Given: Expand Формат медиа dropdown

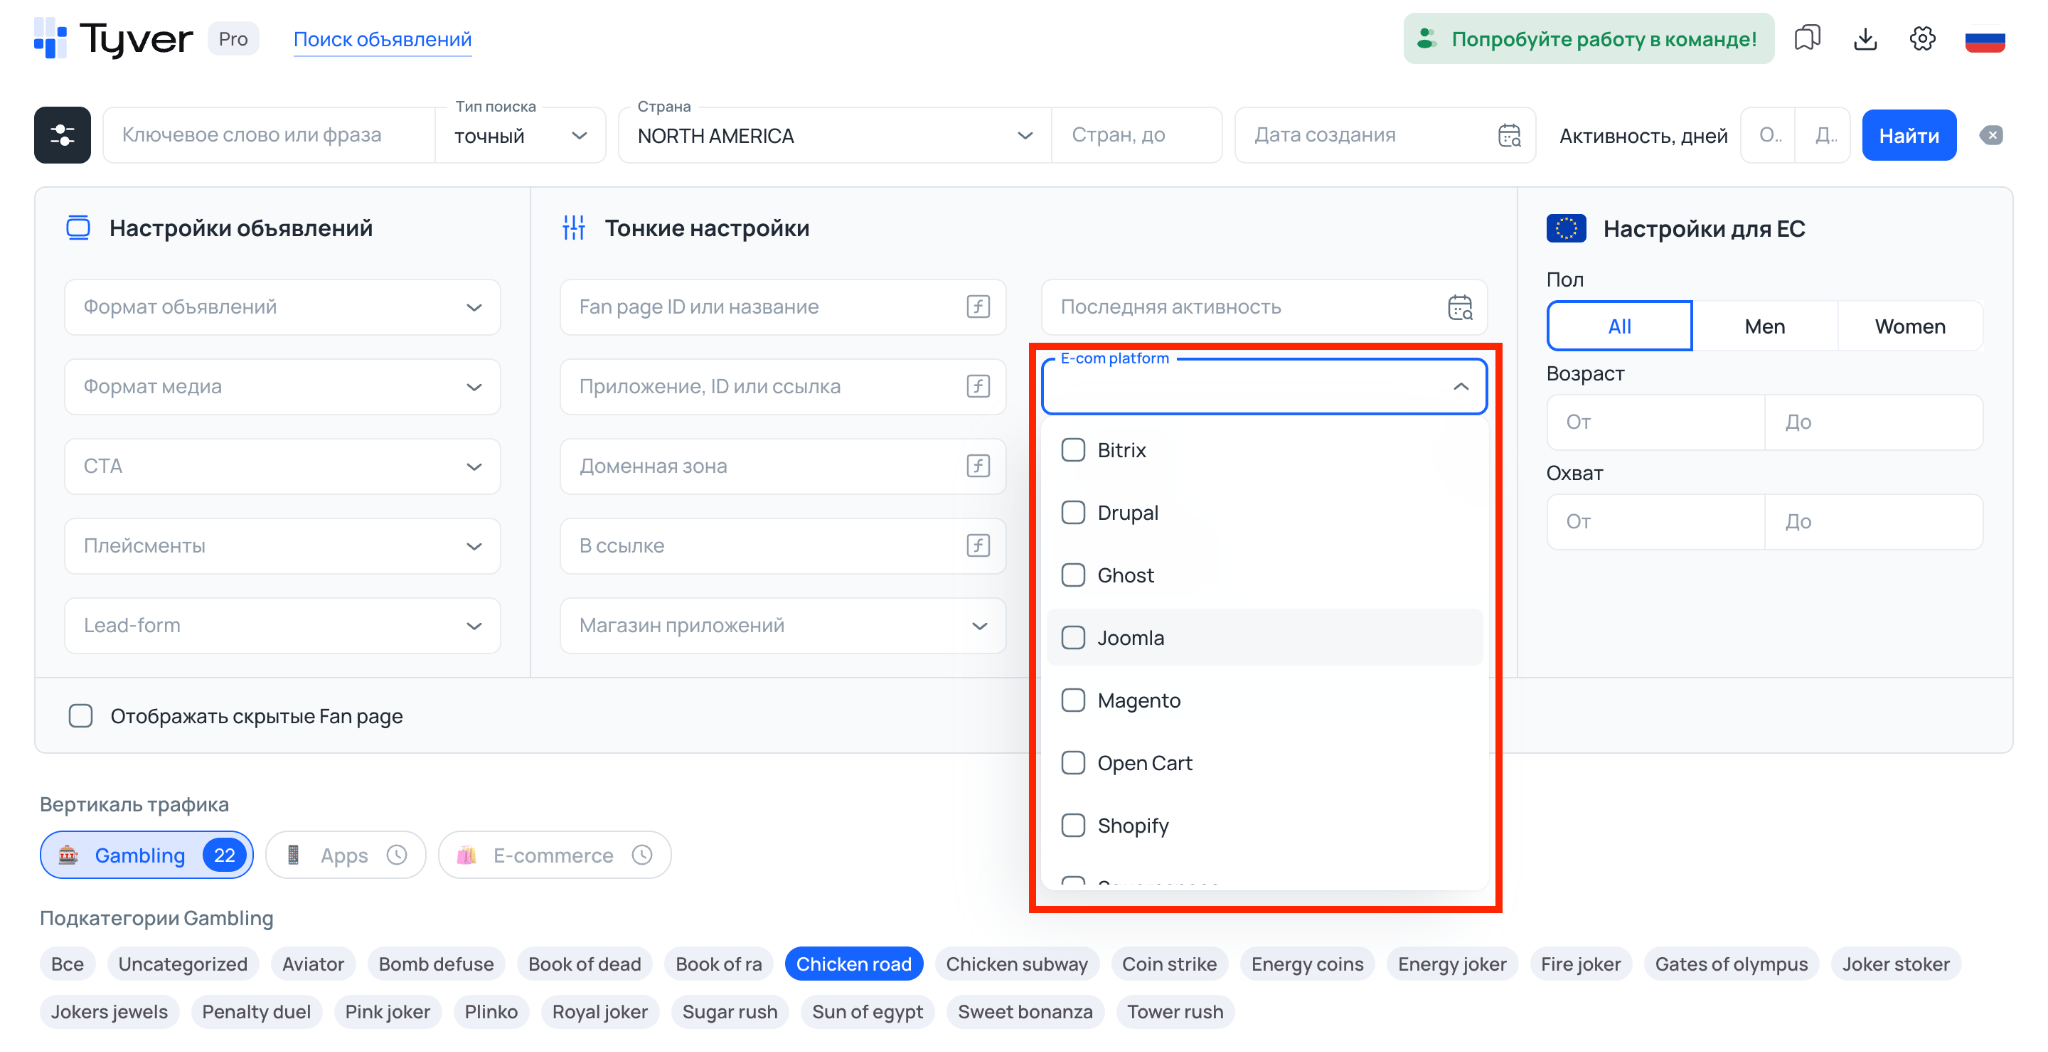Looking at the screenshot, I should [x=282, y=386].
